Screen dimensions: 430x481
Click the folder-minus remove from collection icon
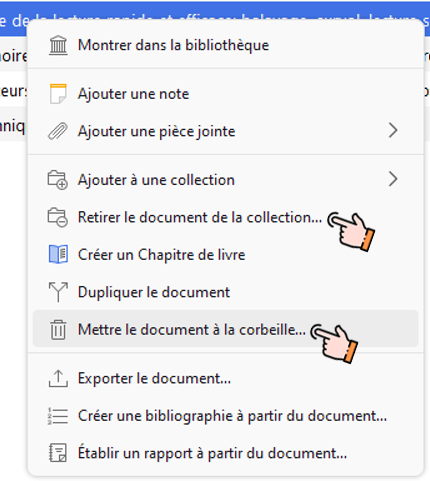(58, 217)
